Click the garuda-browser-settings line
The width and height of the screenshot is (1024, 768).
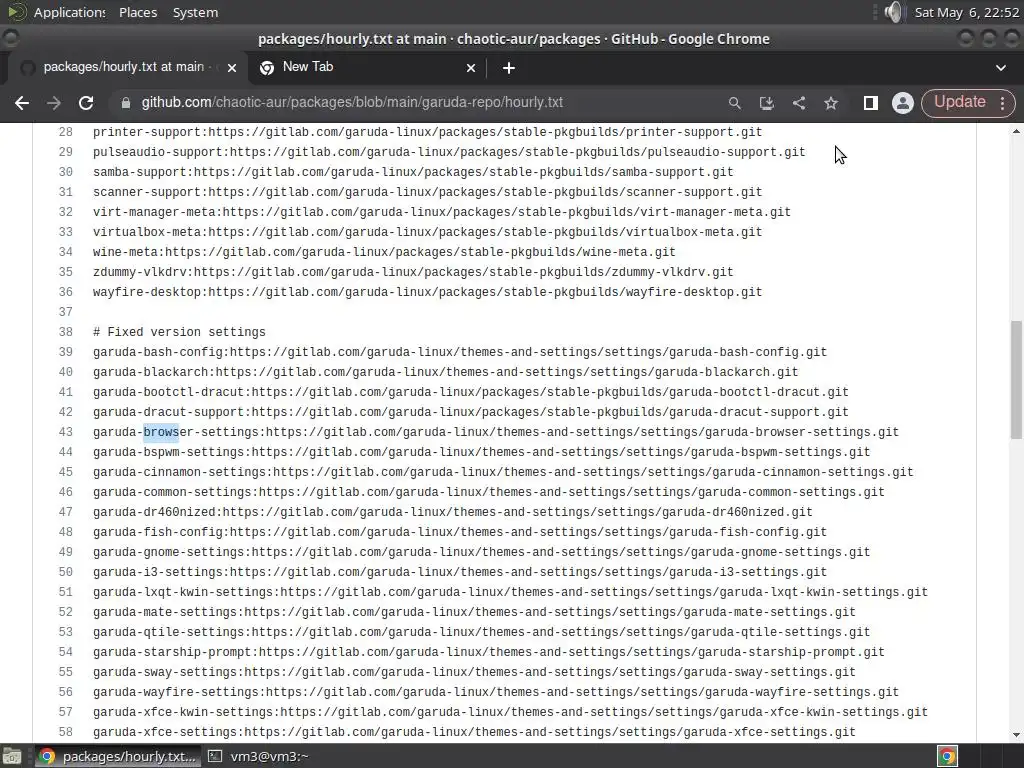coord(496,432)
